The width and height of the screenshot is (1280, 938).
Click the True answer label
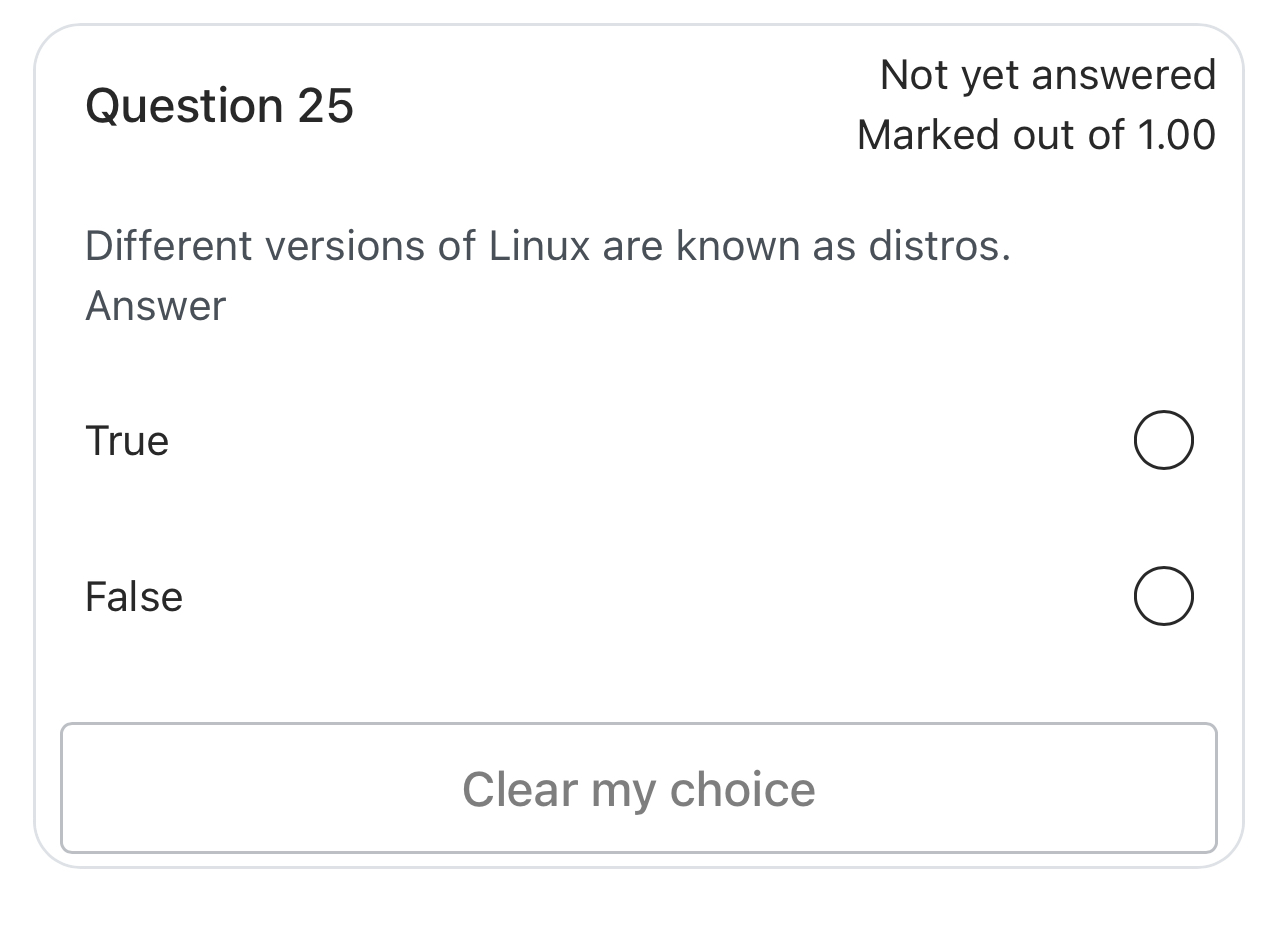(126, 439)
